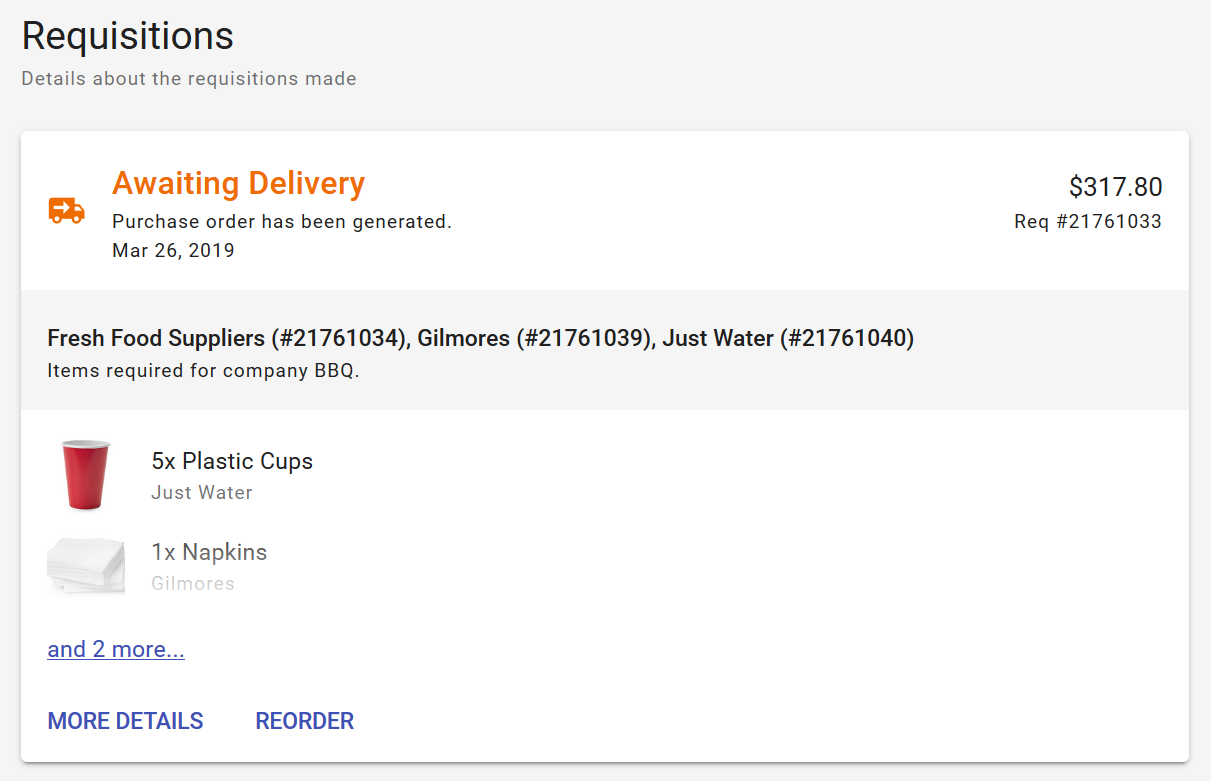Click the orange delivery truck icon
The width and height of the screenshot is (1211, 781).
(x=67, y=210)
